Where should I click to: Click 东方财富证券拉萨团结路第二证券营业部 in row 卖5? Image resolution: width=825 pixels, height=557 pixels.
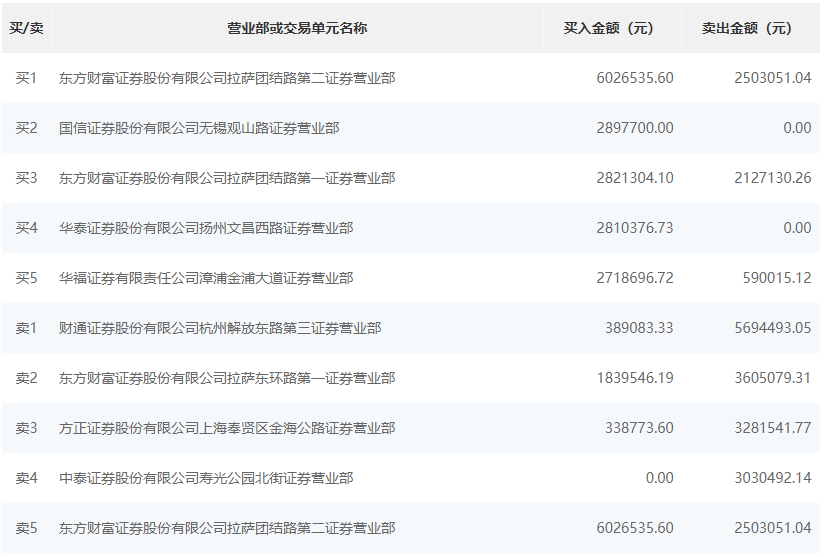tap(227, 528)
